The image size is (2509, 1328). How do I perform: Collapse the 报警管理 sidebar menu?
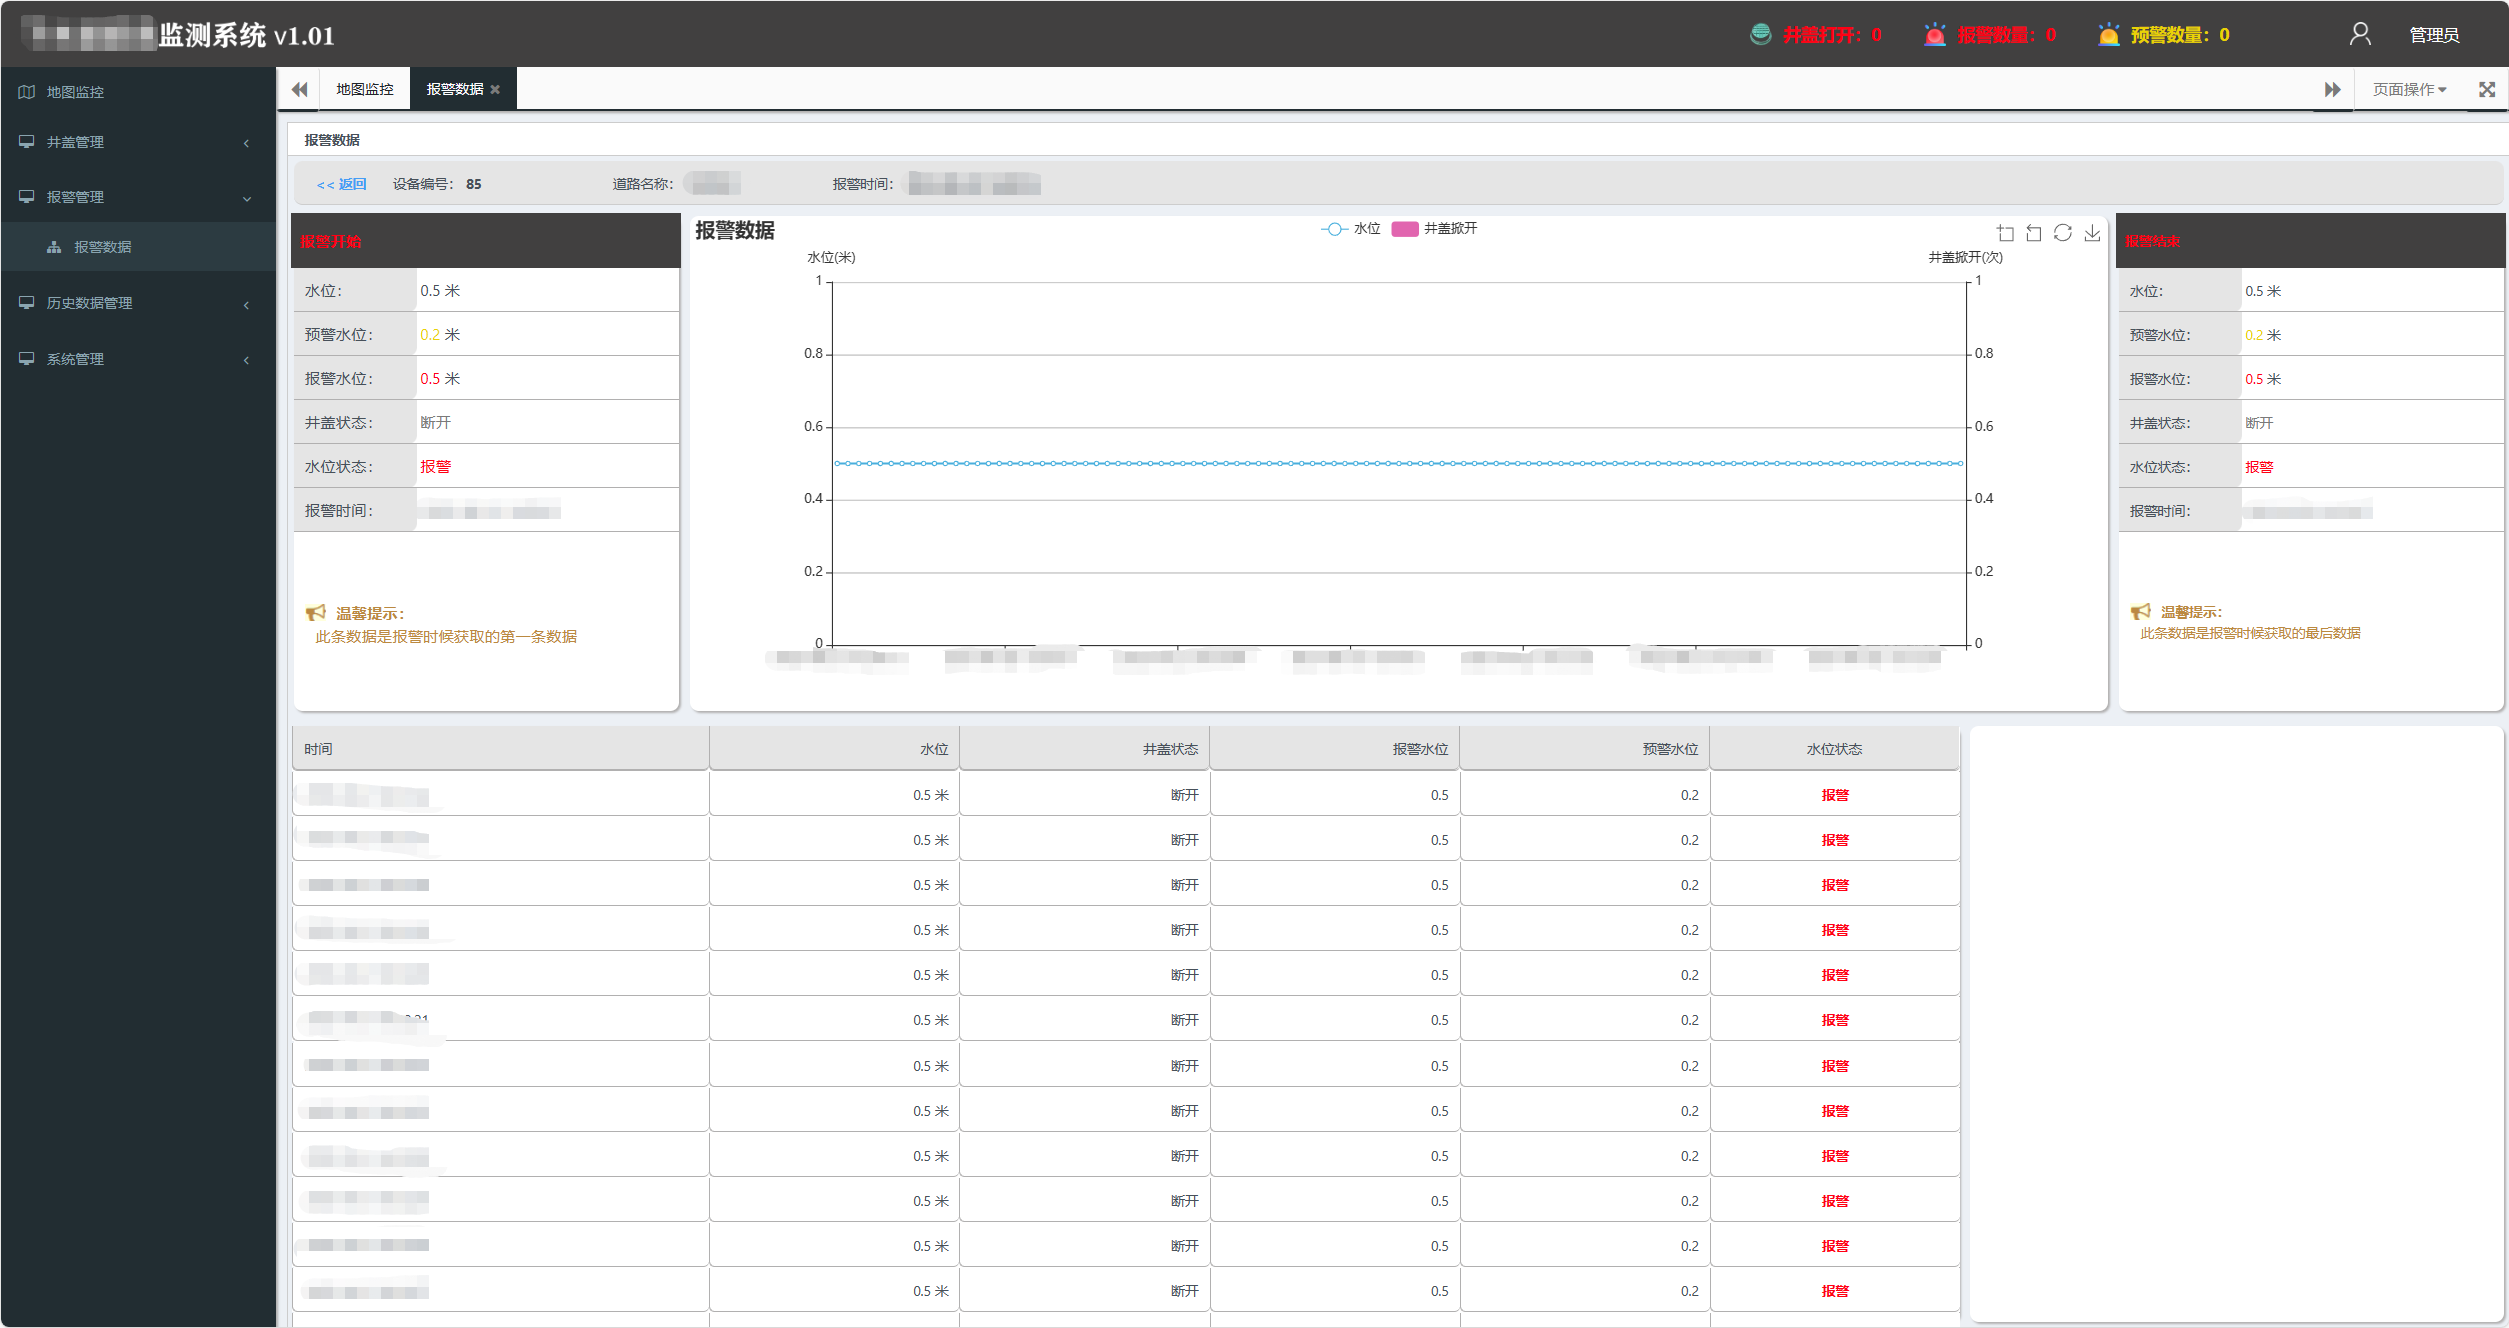click(x=138, y=197)
